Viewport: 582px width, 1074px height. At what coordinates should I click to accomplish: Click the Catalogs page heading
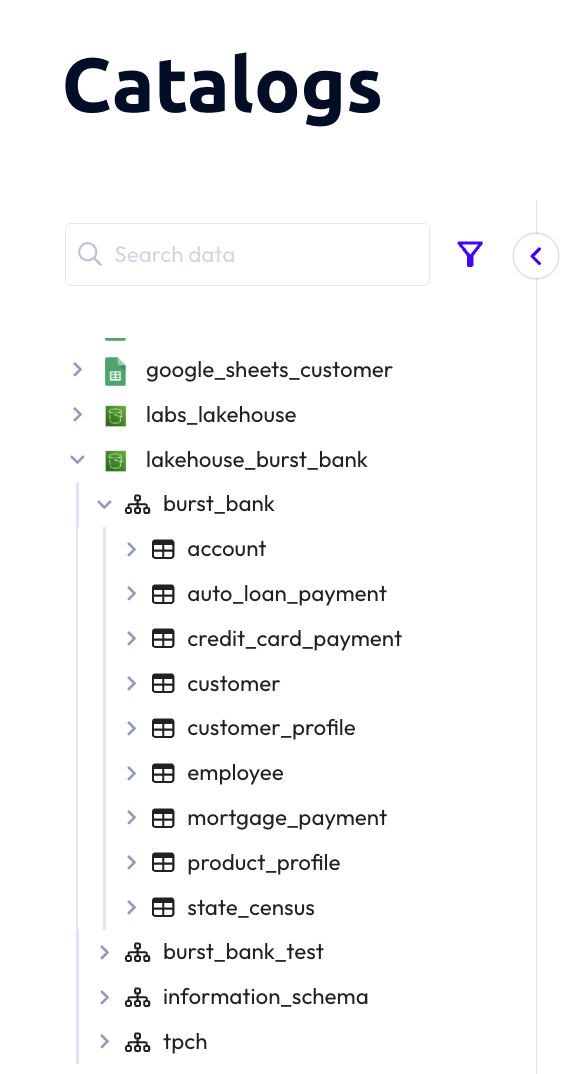[222, 85]
